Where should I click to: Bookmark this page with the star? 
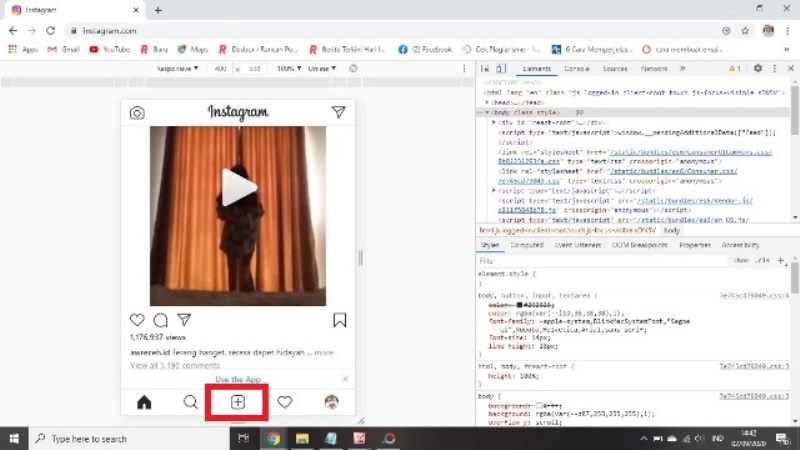pyautogui.click(x=745, y=31)
